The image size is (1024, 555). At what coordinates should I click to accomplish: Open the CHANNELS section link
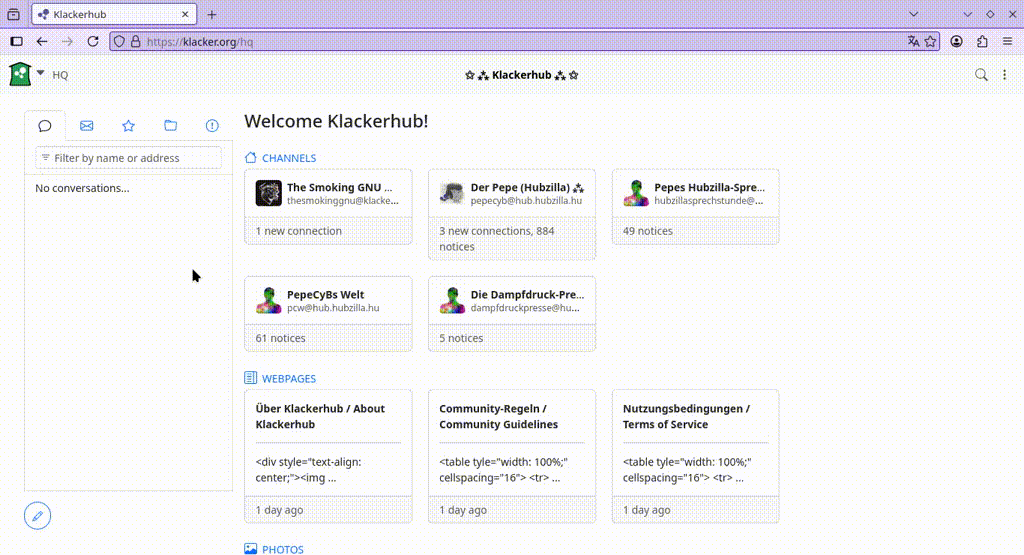(x=288, y=158)
